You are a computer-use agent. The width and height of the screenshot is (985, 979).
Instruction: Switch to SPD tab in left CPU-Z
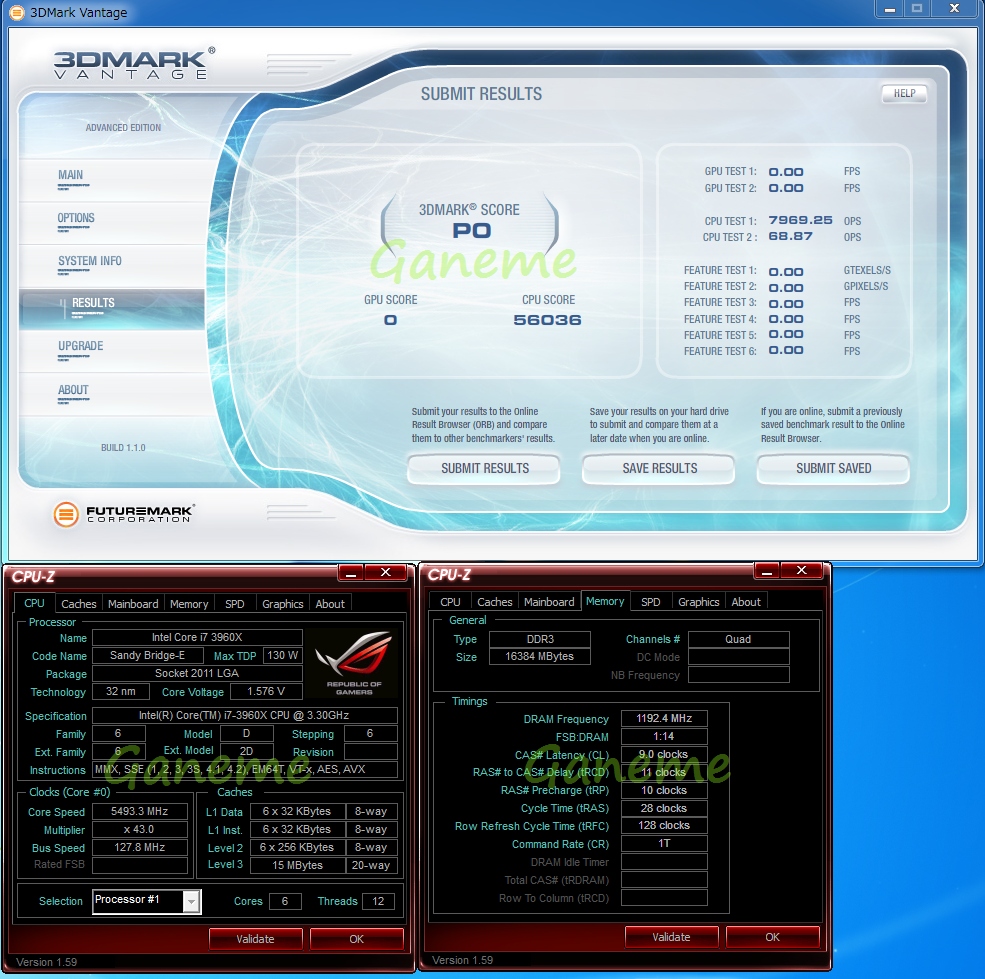point(234,604)
